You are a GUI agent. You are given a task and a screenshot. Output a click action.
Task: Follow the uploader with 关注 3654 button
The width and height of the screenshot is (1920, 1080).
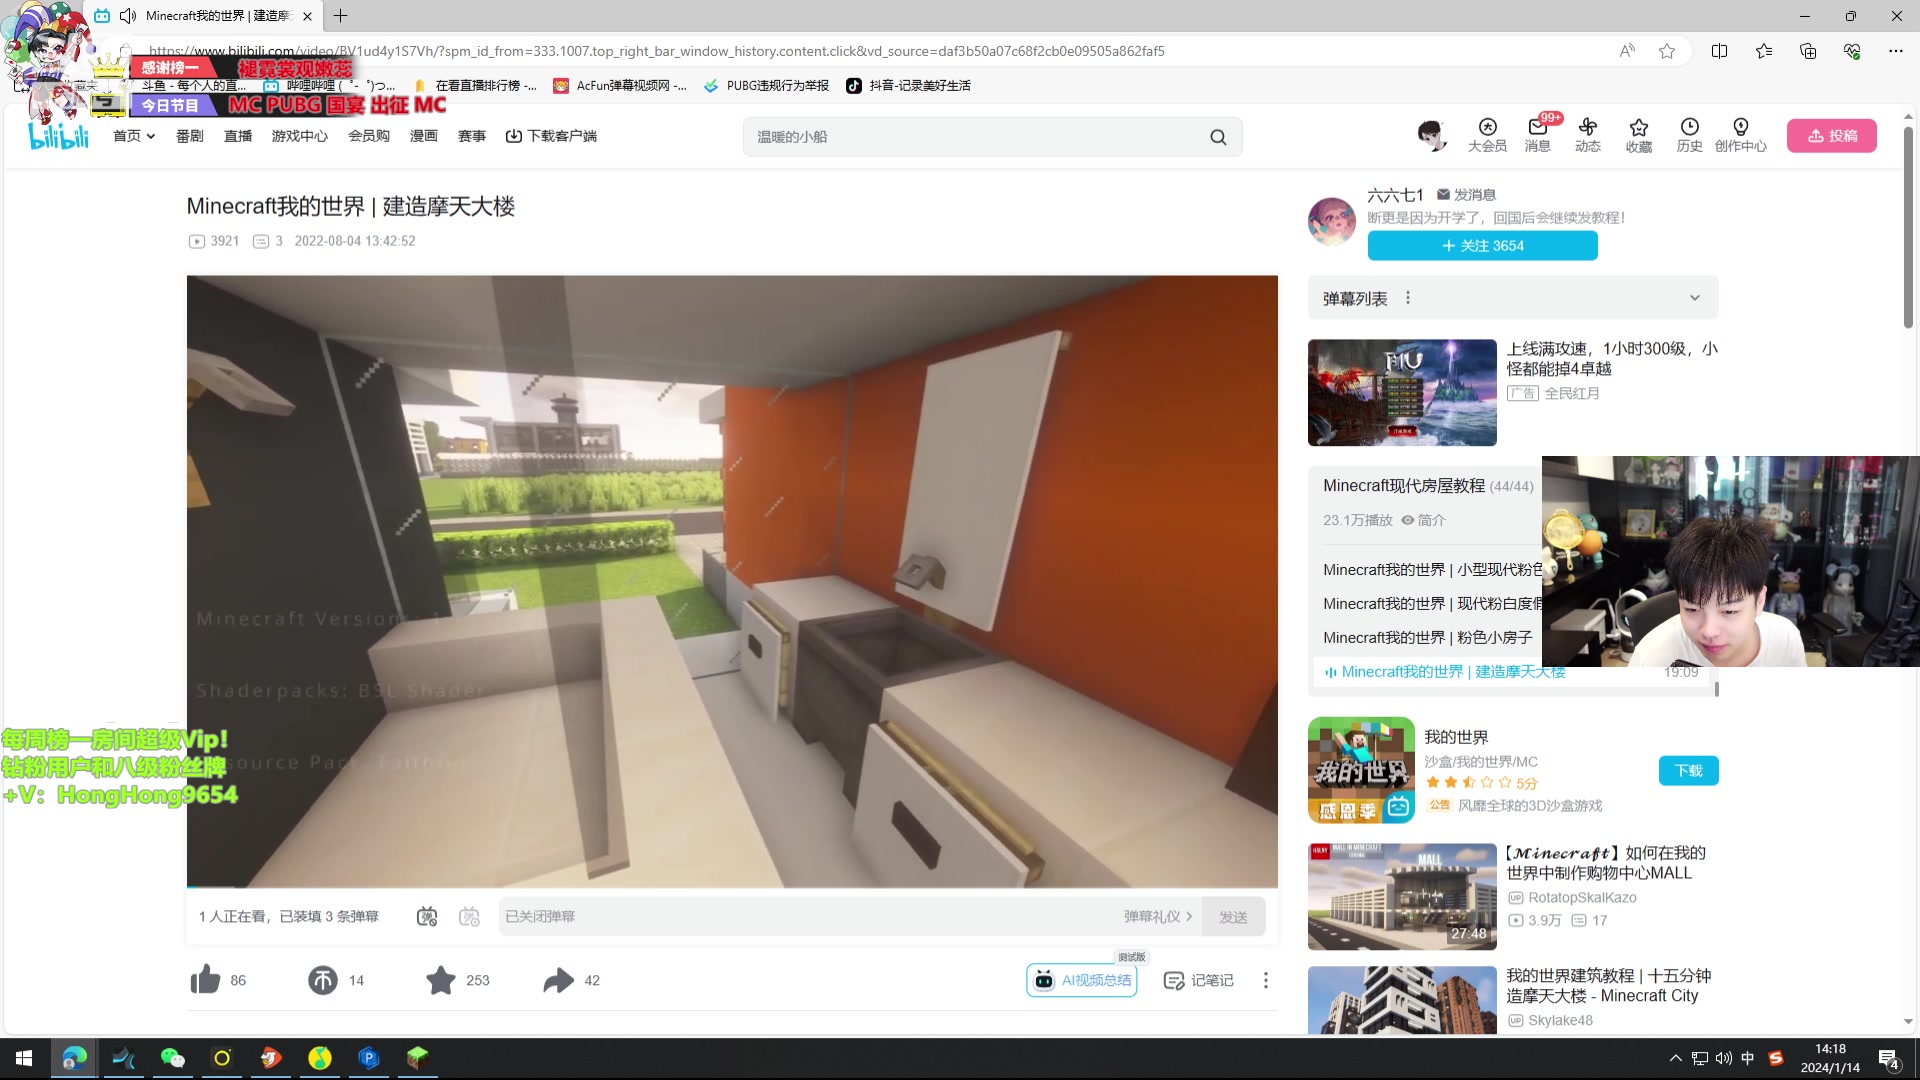coord(1482,246)
